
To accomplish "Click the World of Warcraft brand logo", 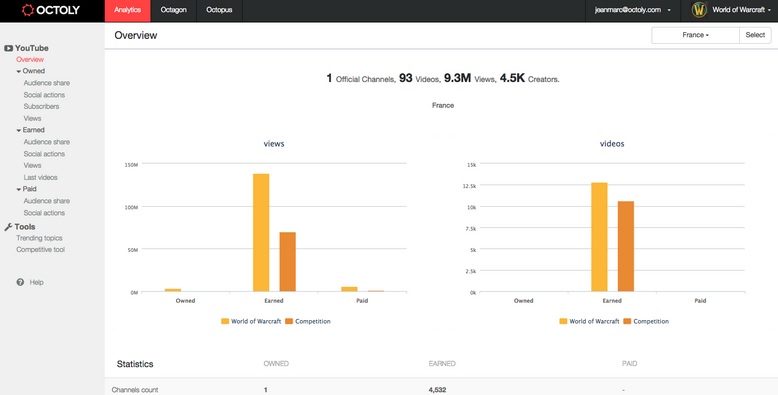I will coord(699,10).
